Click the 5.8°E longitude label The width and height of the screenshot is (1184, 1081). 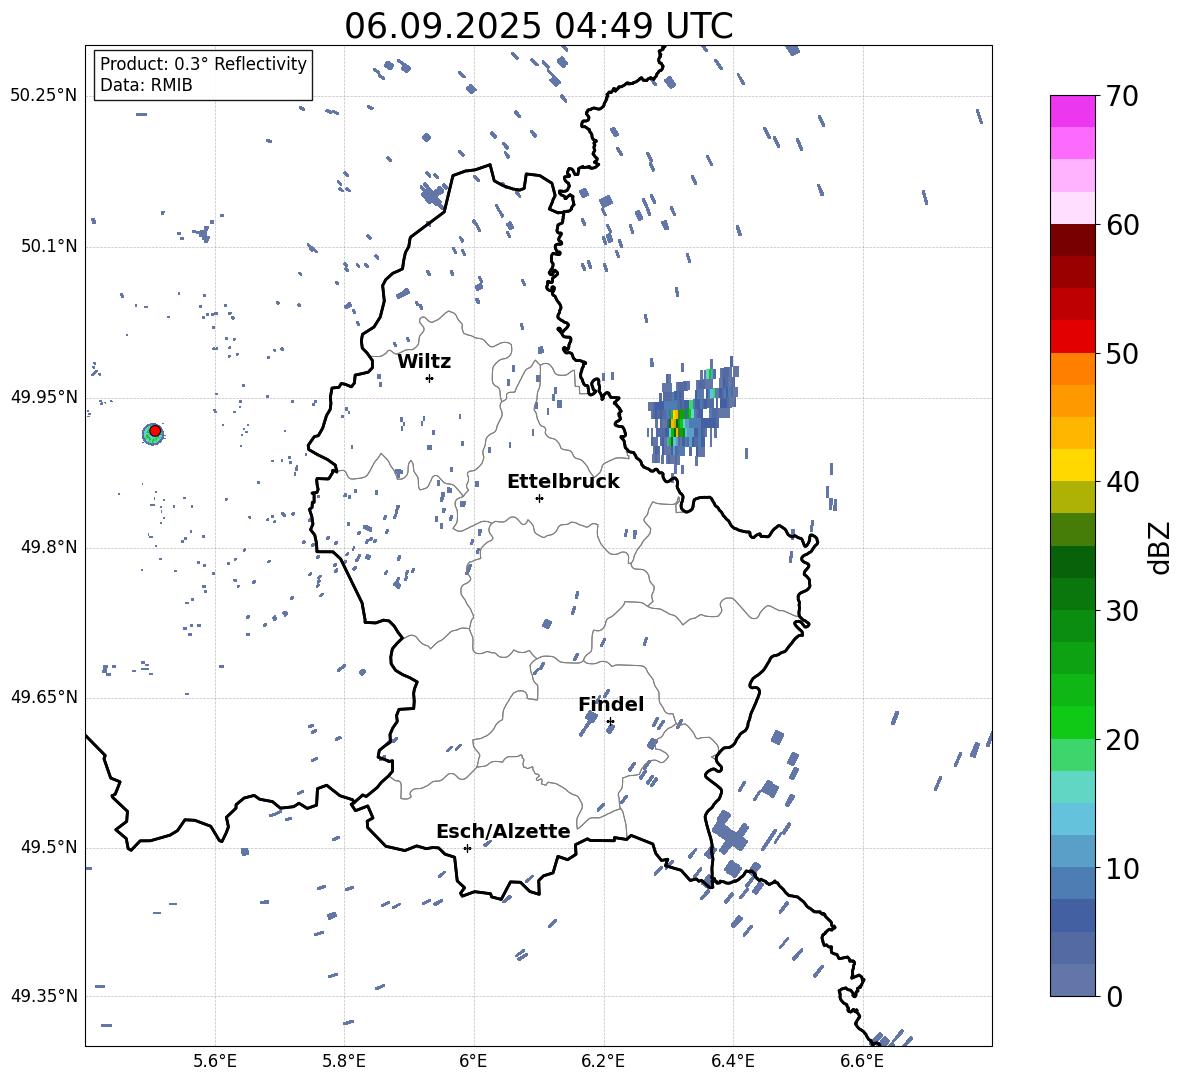point(344,1061)
